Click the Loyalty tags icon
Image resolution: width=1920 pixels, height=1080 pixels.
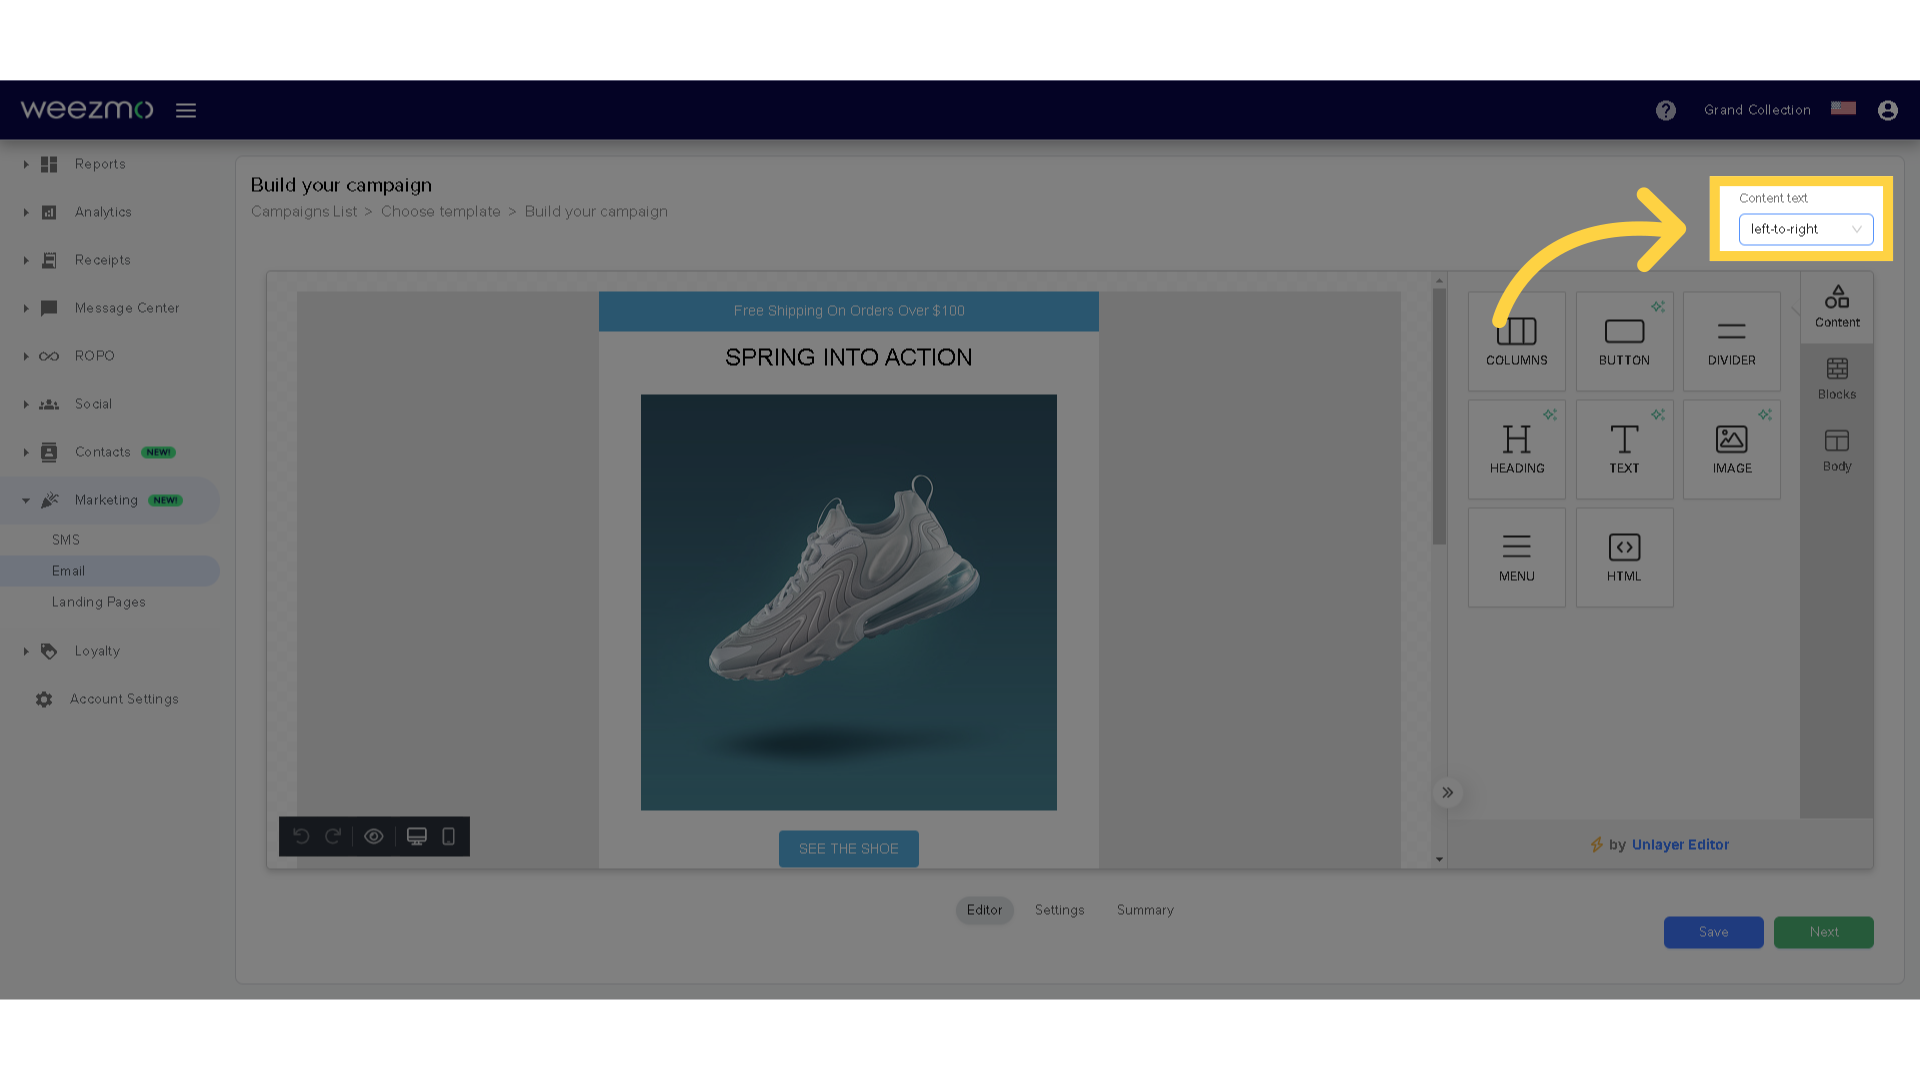tap(49, 651)
